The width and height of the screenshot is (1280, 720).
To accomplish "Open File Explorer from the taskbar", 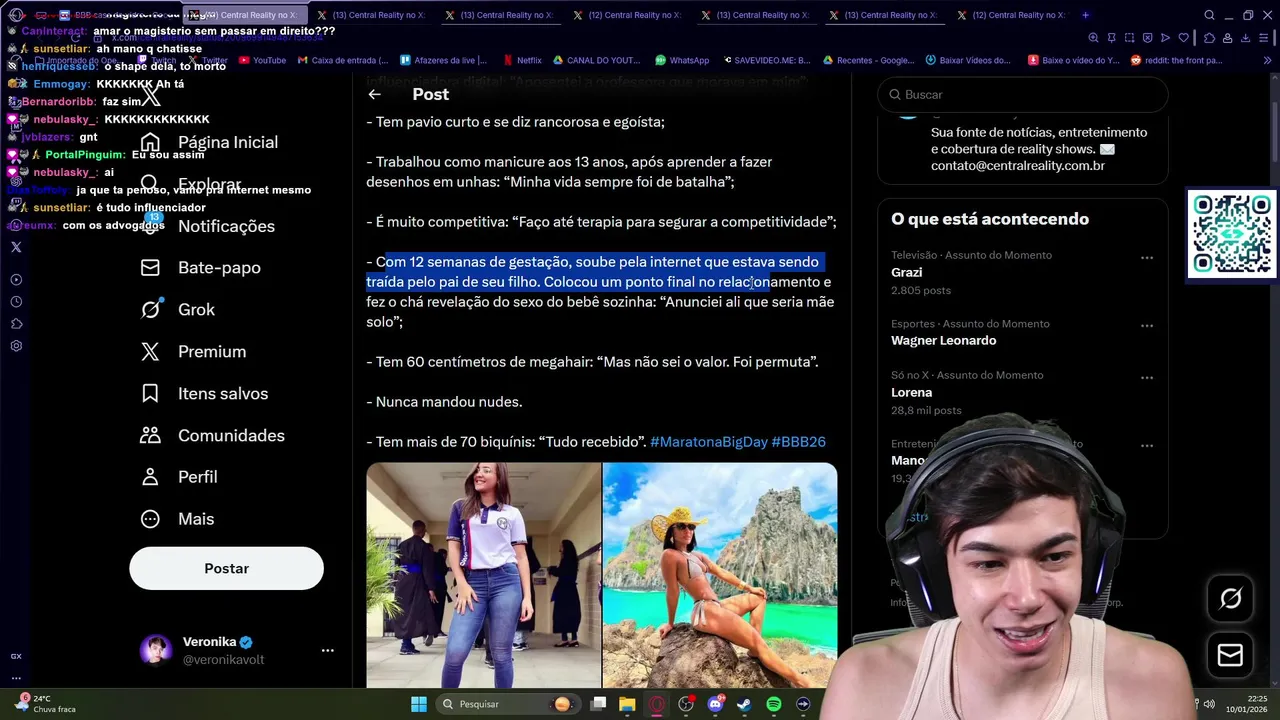I will (x=627, y=704).
